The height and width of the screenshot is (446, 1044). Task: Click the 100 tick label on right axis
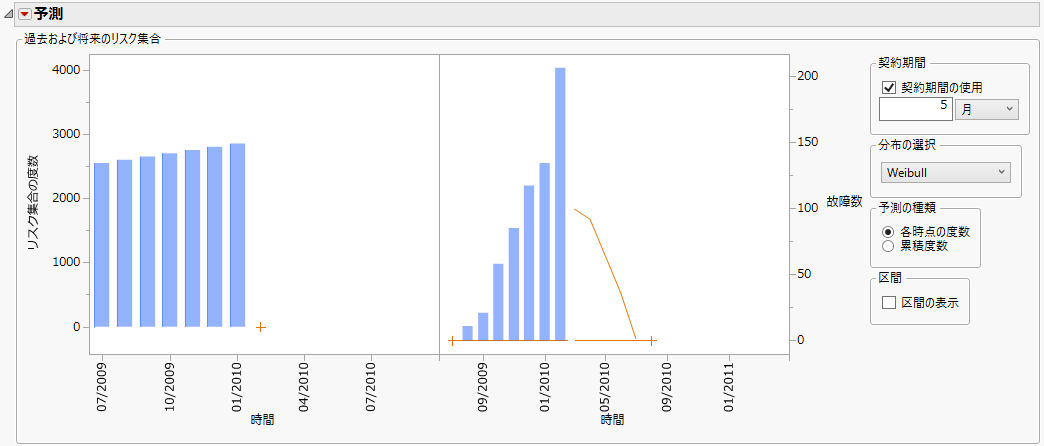coord(808,208)
